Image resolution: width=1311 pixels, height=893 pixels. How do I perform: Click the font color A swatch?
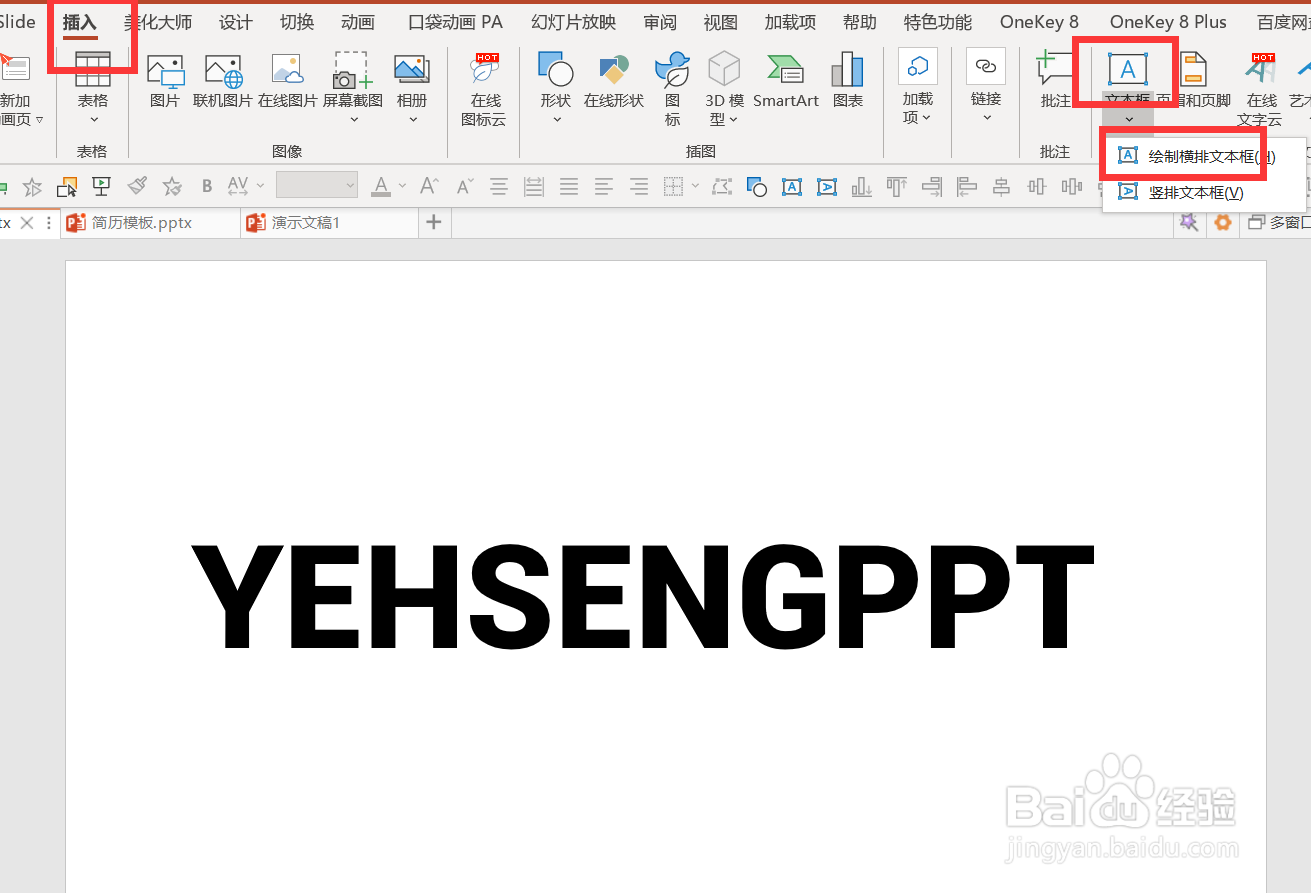click(381, 186)
